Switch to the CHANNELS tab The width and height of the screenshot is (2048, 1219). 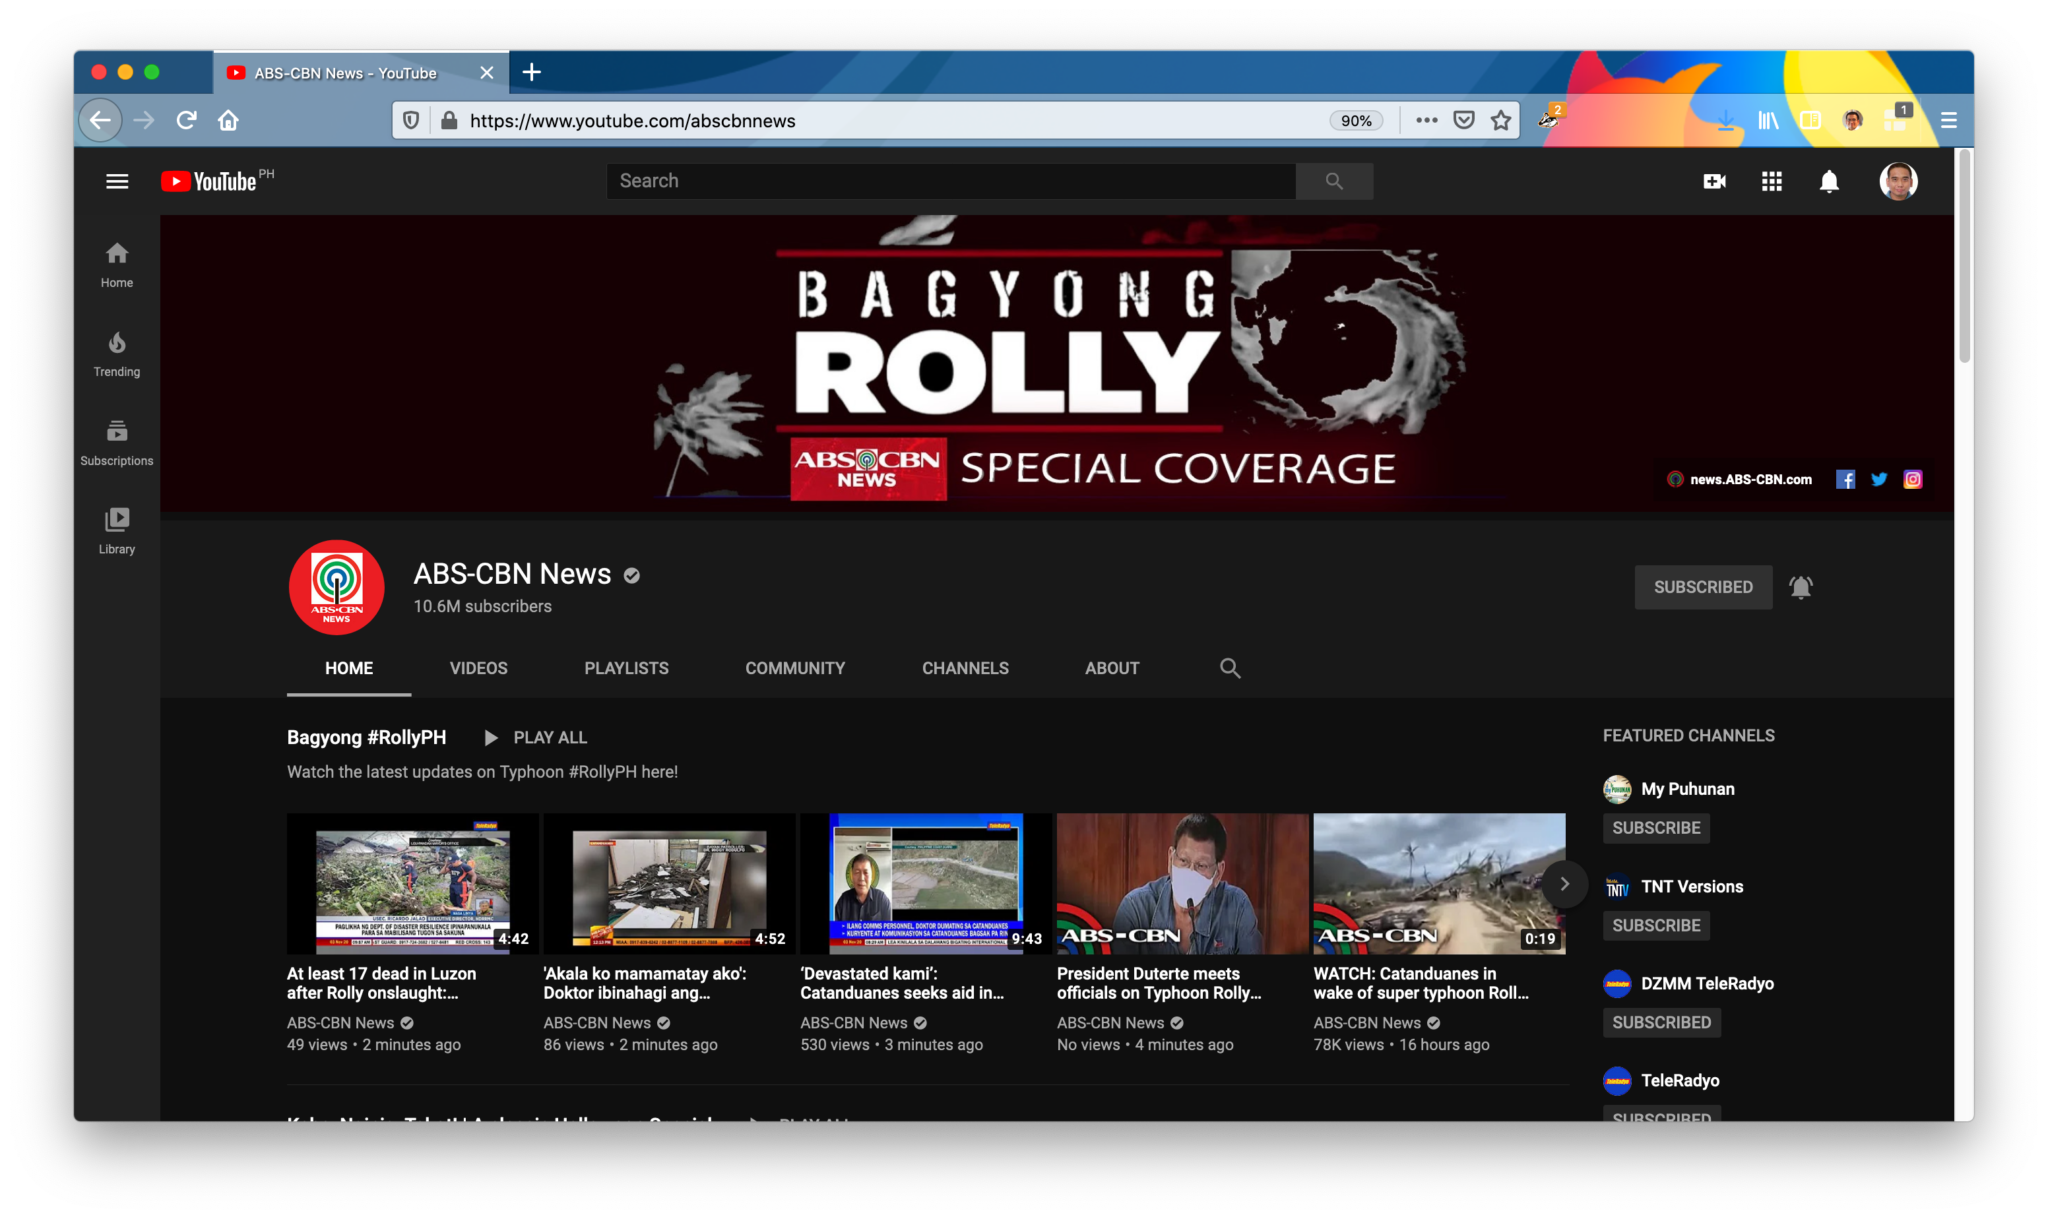click(965, 668)
